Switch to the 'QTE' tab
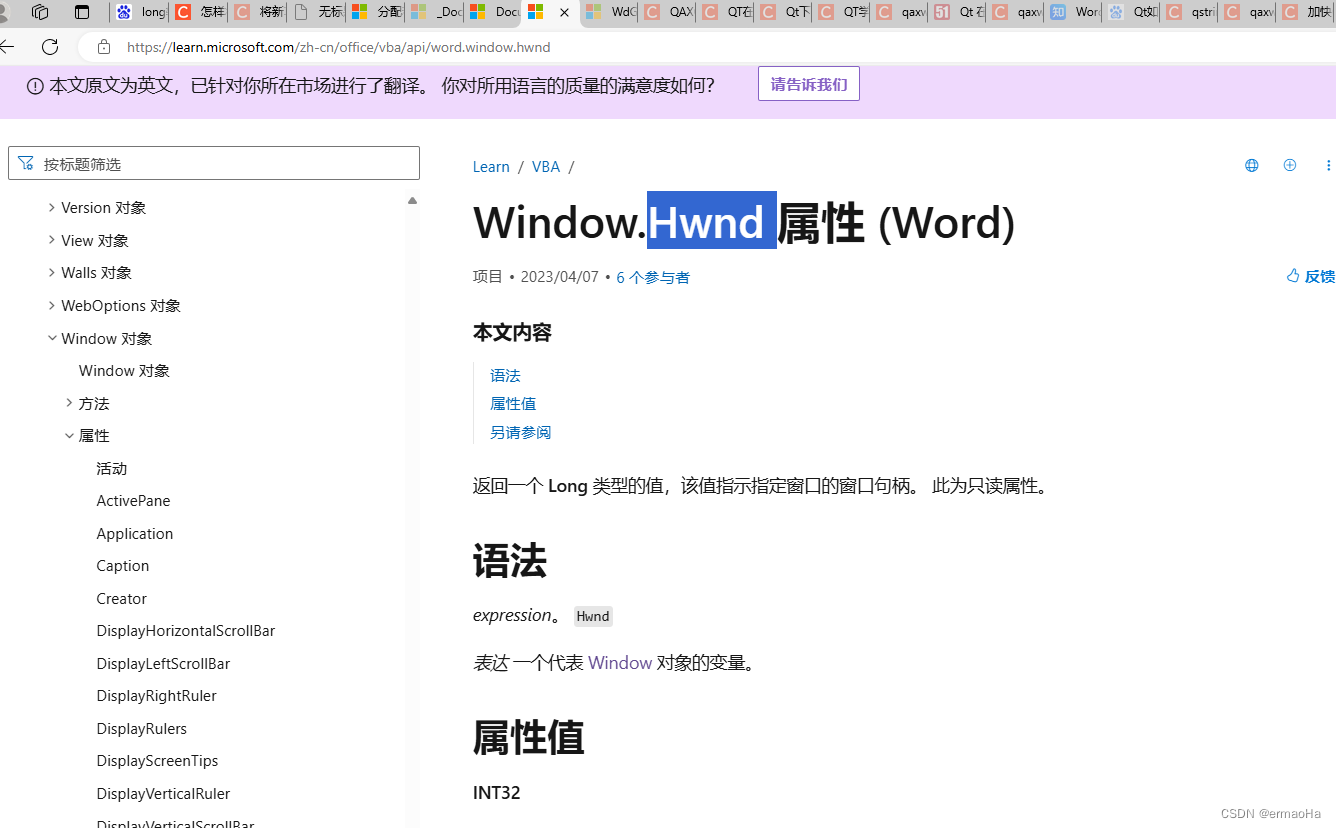 coord(726,12)
